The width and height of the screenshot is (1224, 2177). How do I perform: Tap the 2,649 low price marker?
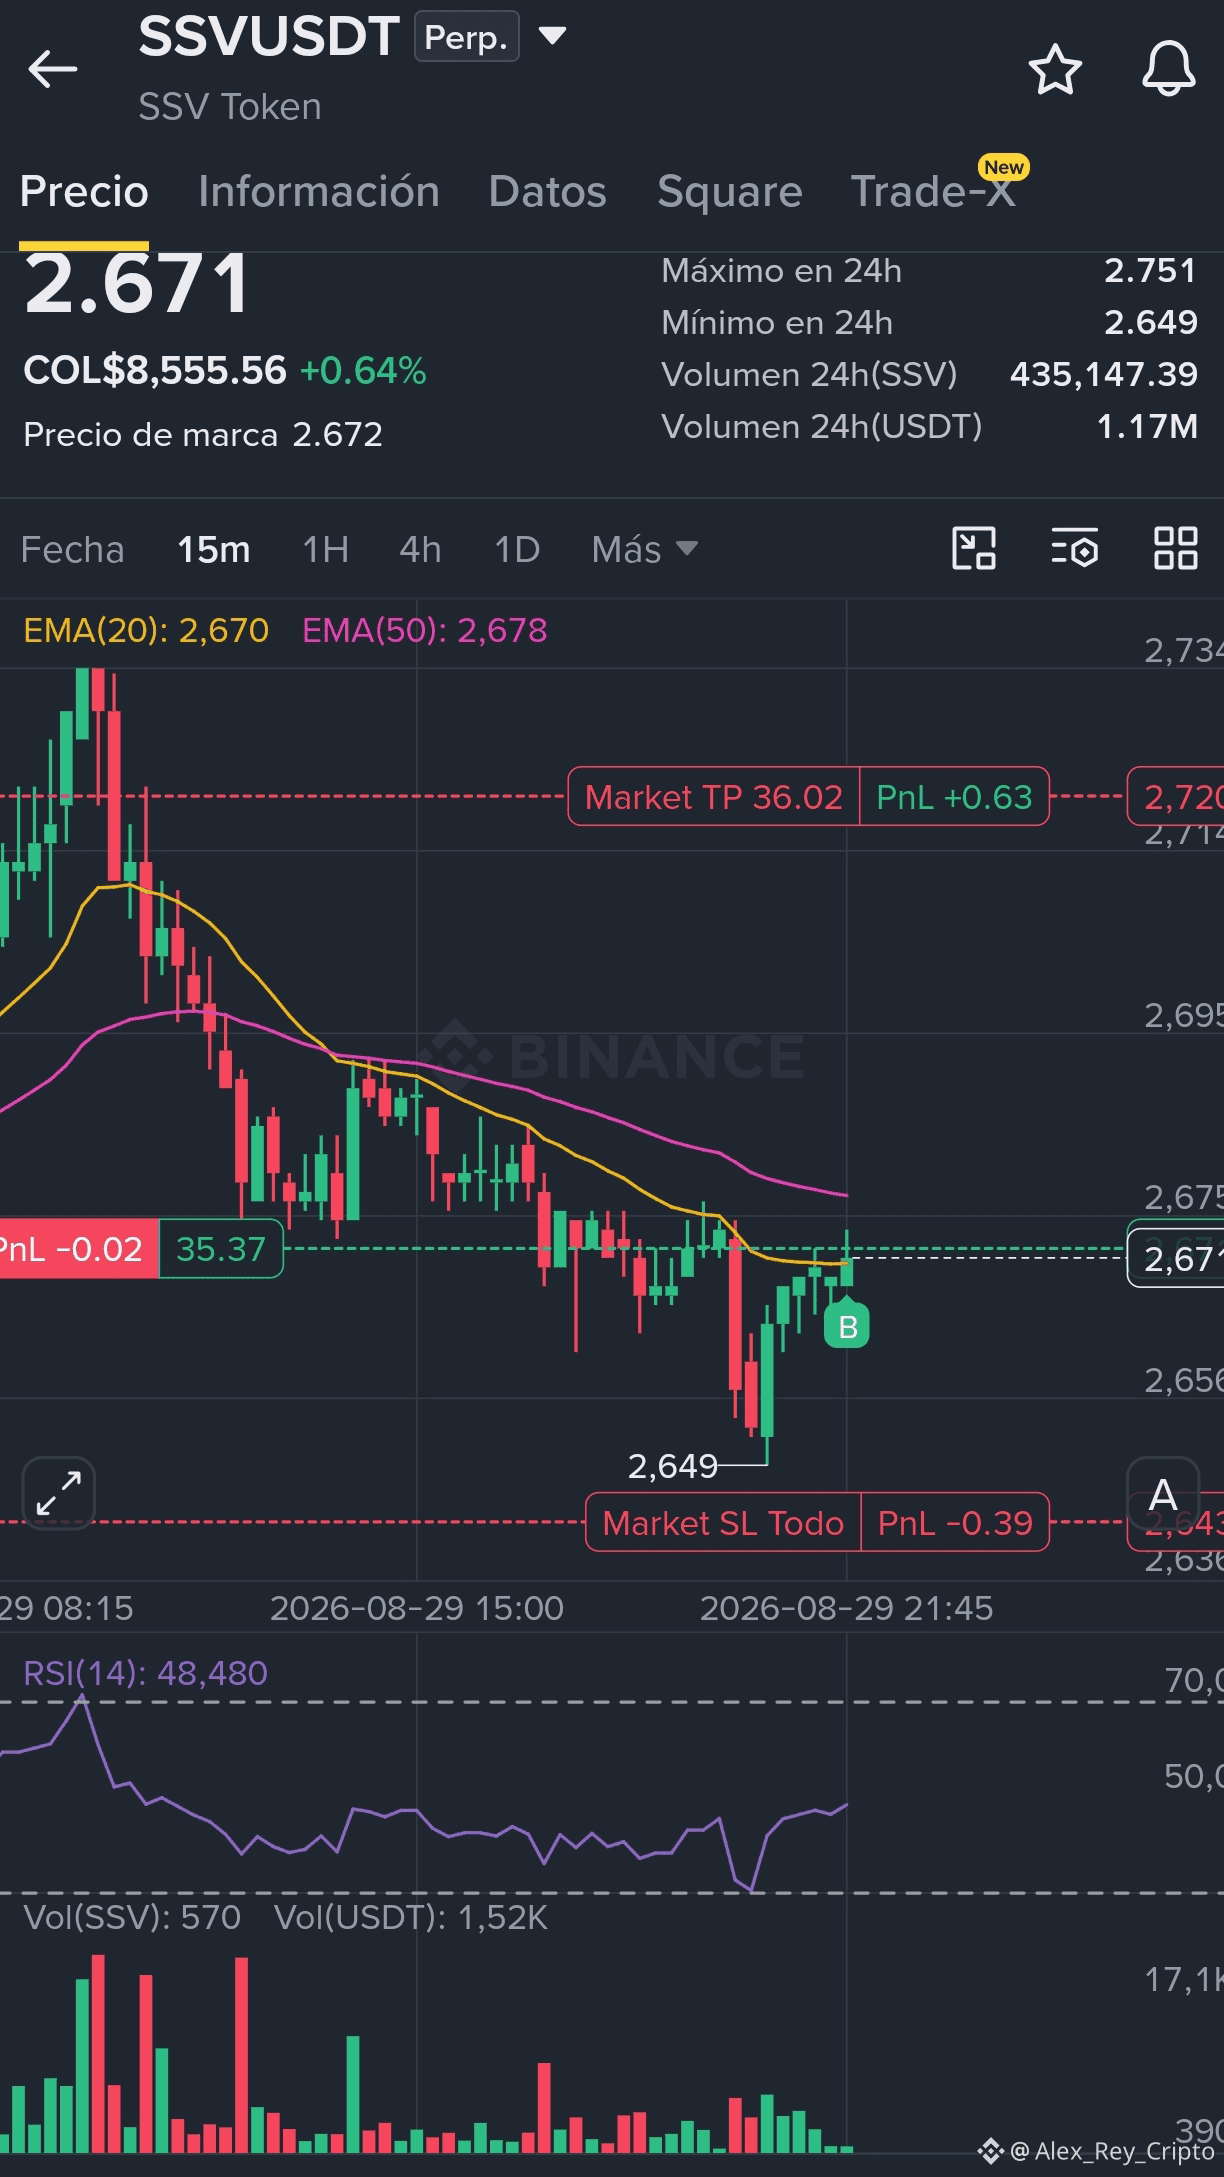pyautogui.click(x=672, y=1466)
